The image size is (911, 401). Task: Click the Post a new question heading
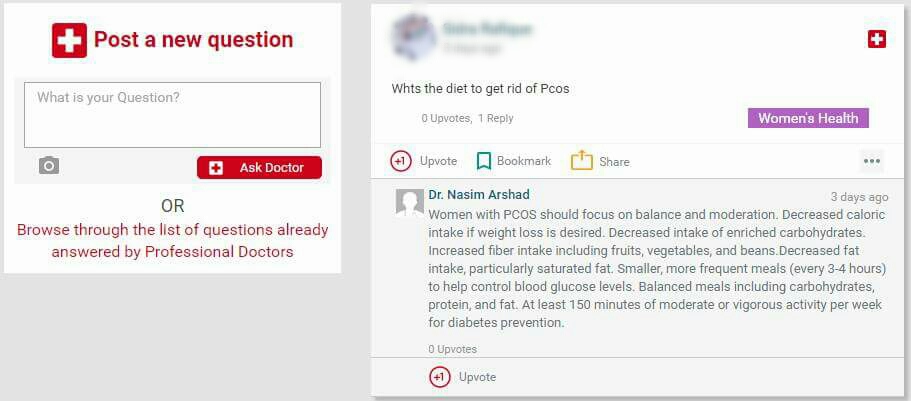click(x=193, y=40)
